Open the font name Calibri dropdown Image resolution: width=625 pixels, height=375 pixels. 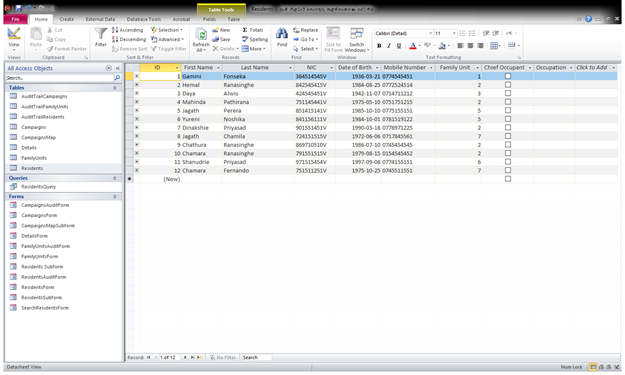430,33
